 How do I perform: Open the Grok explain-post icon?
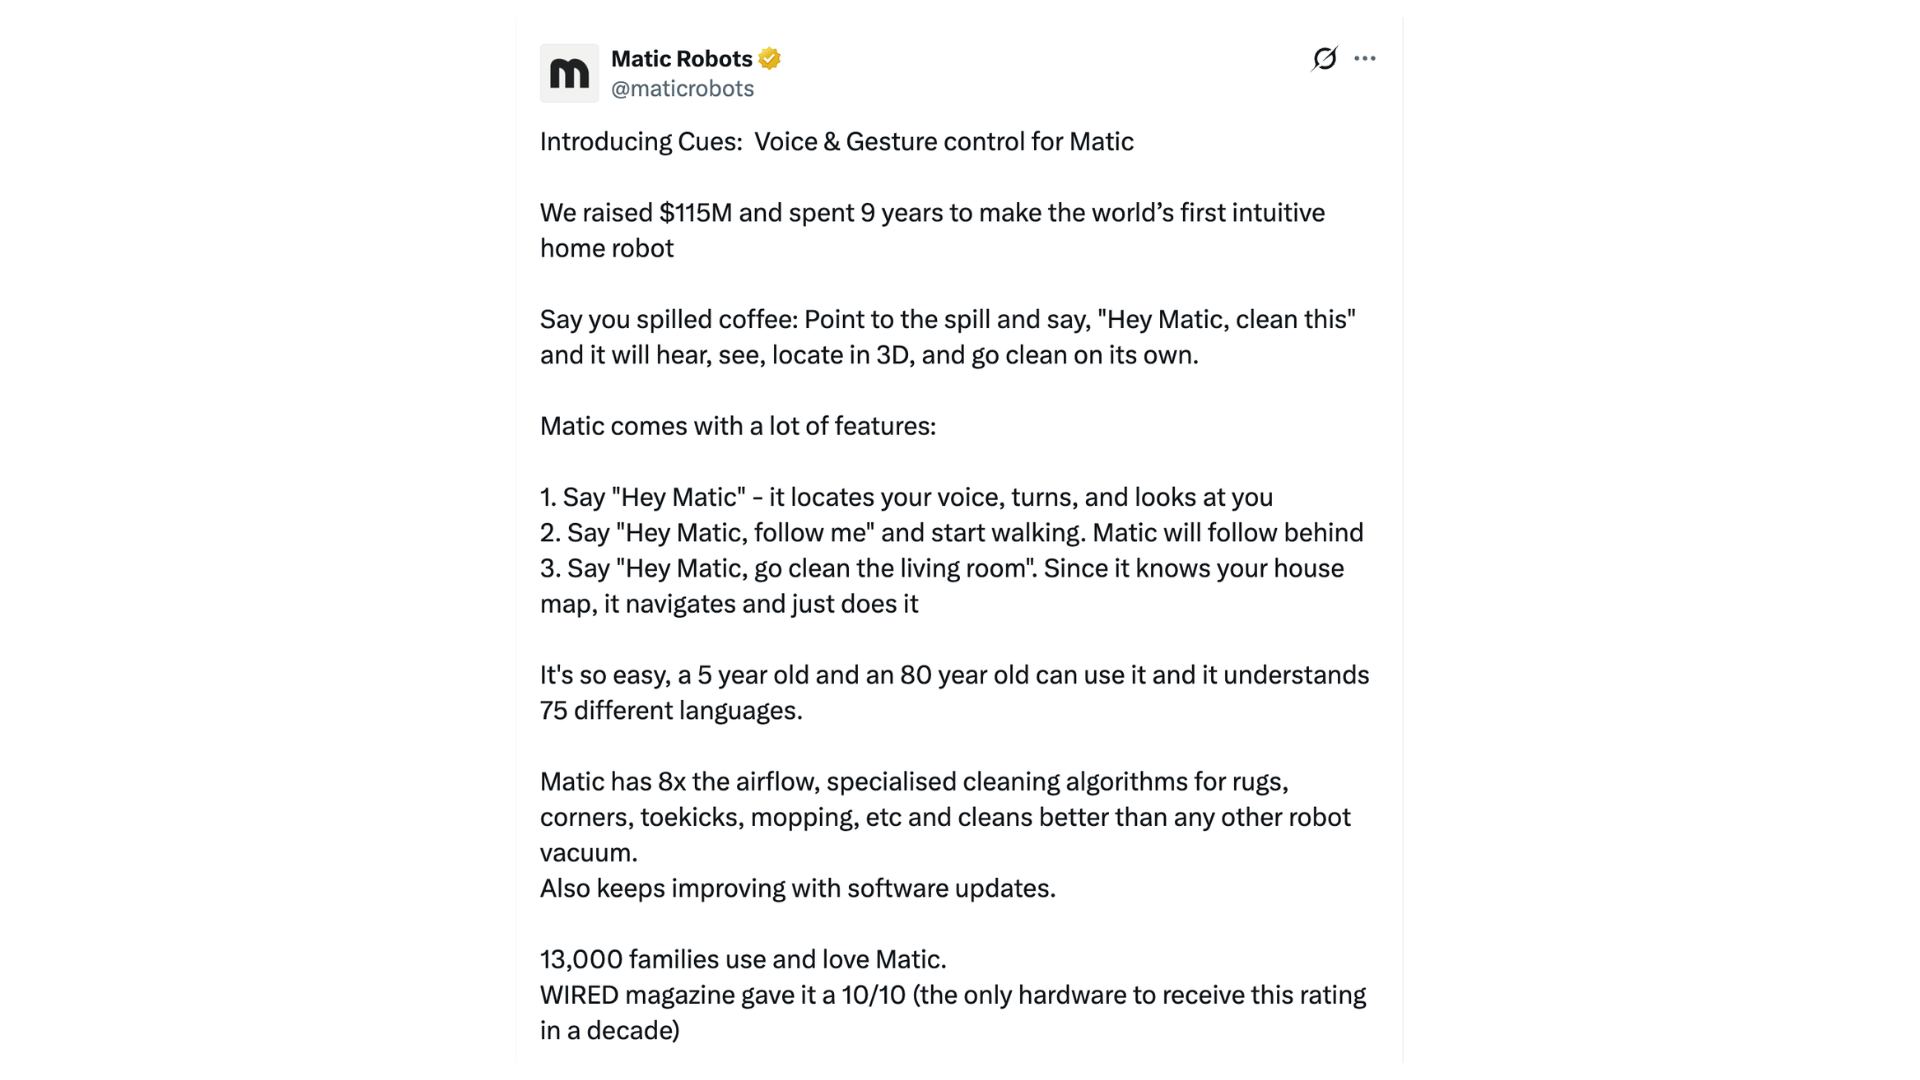[1324, 58]
